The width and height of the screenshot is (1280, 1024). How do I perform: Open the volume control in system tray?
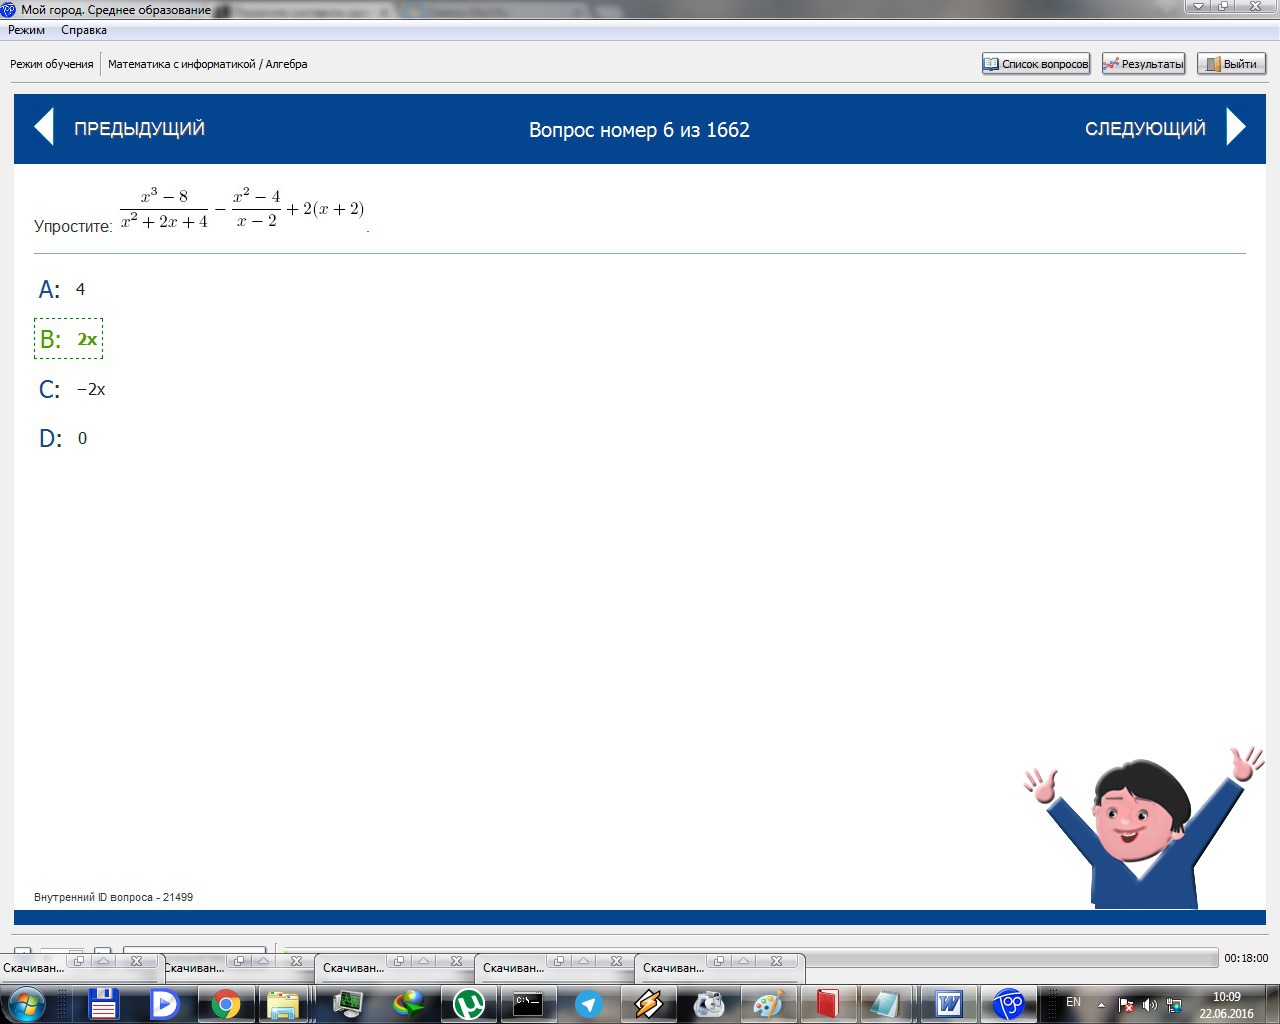pos(1149,1004)
